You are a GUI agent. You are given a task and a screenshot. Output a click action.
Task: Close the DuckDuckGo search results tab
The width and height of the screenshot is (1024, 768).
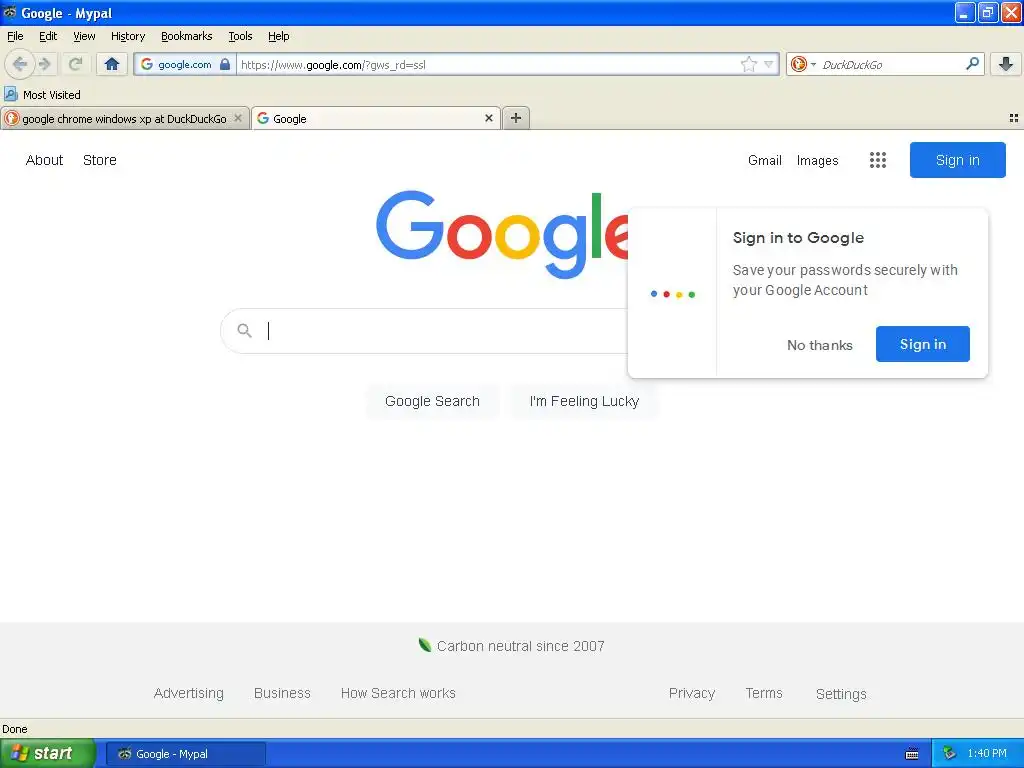238,118
